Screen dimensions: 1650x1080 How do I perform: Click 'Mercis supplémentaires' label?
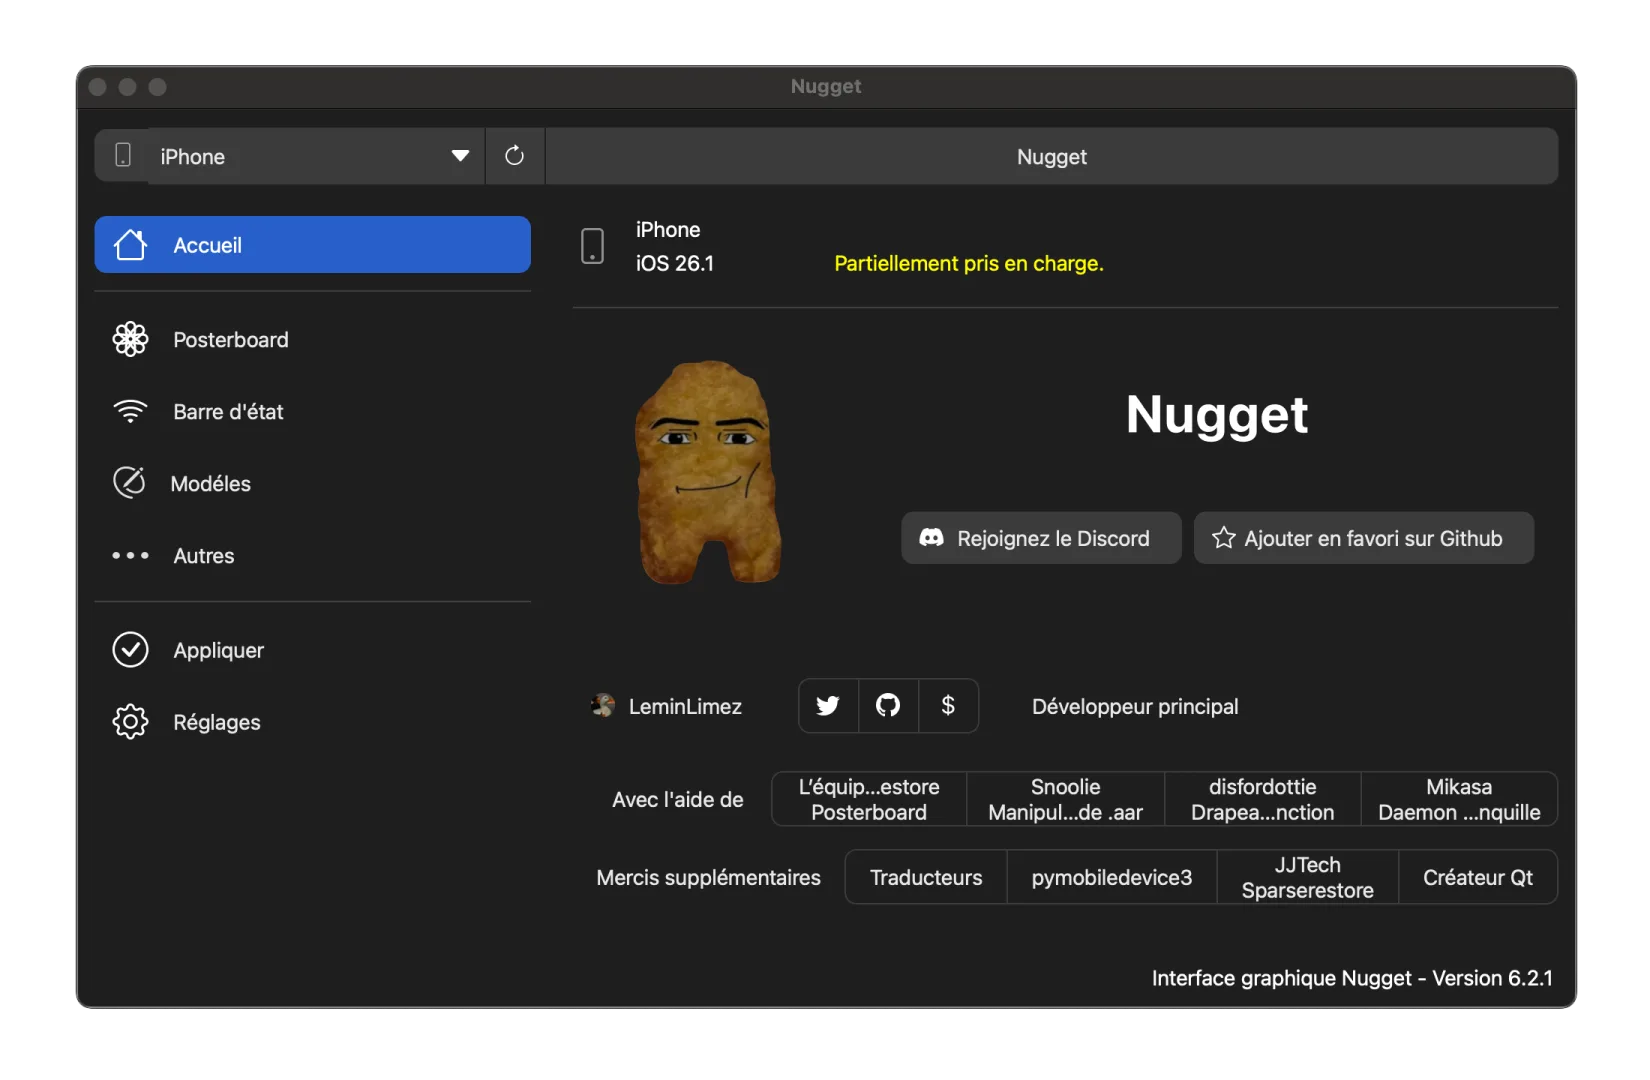coord(708,877)
